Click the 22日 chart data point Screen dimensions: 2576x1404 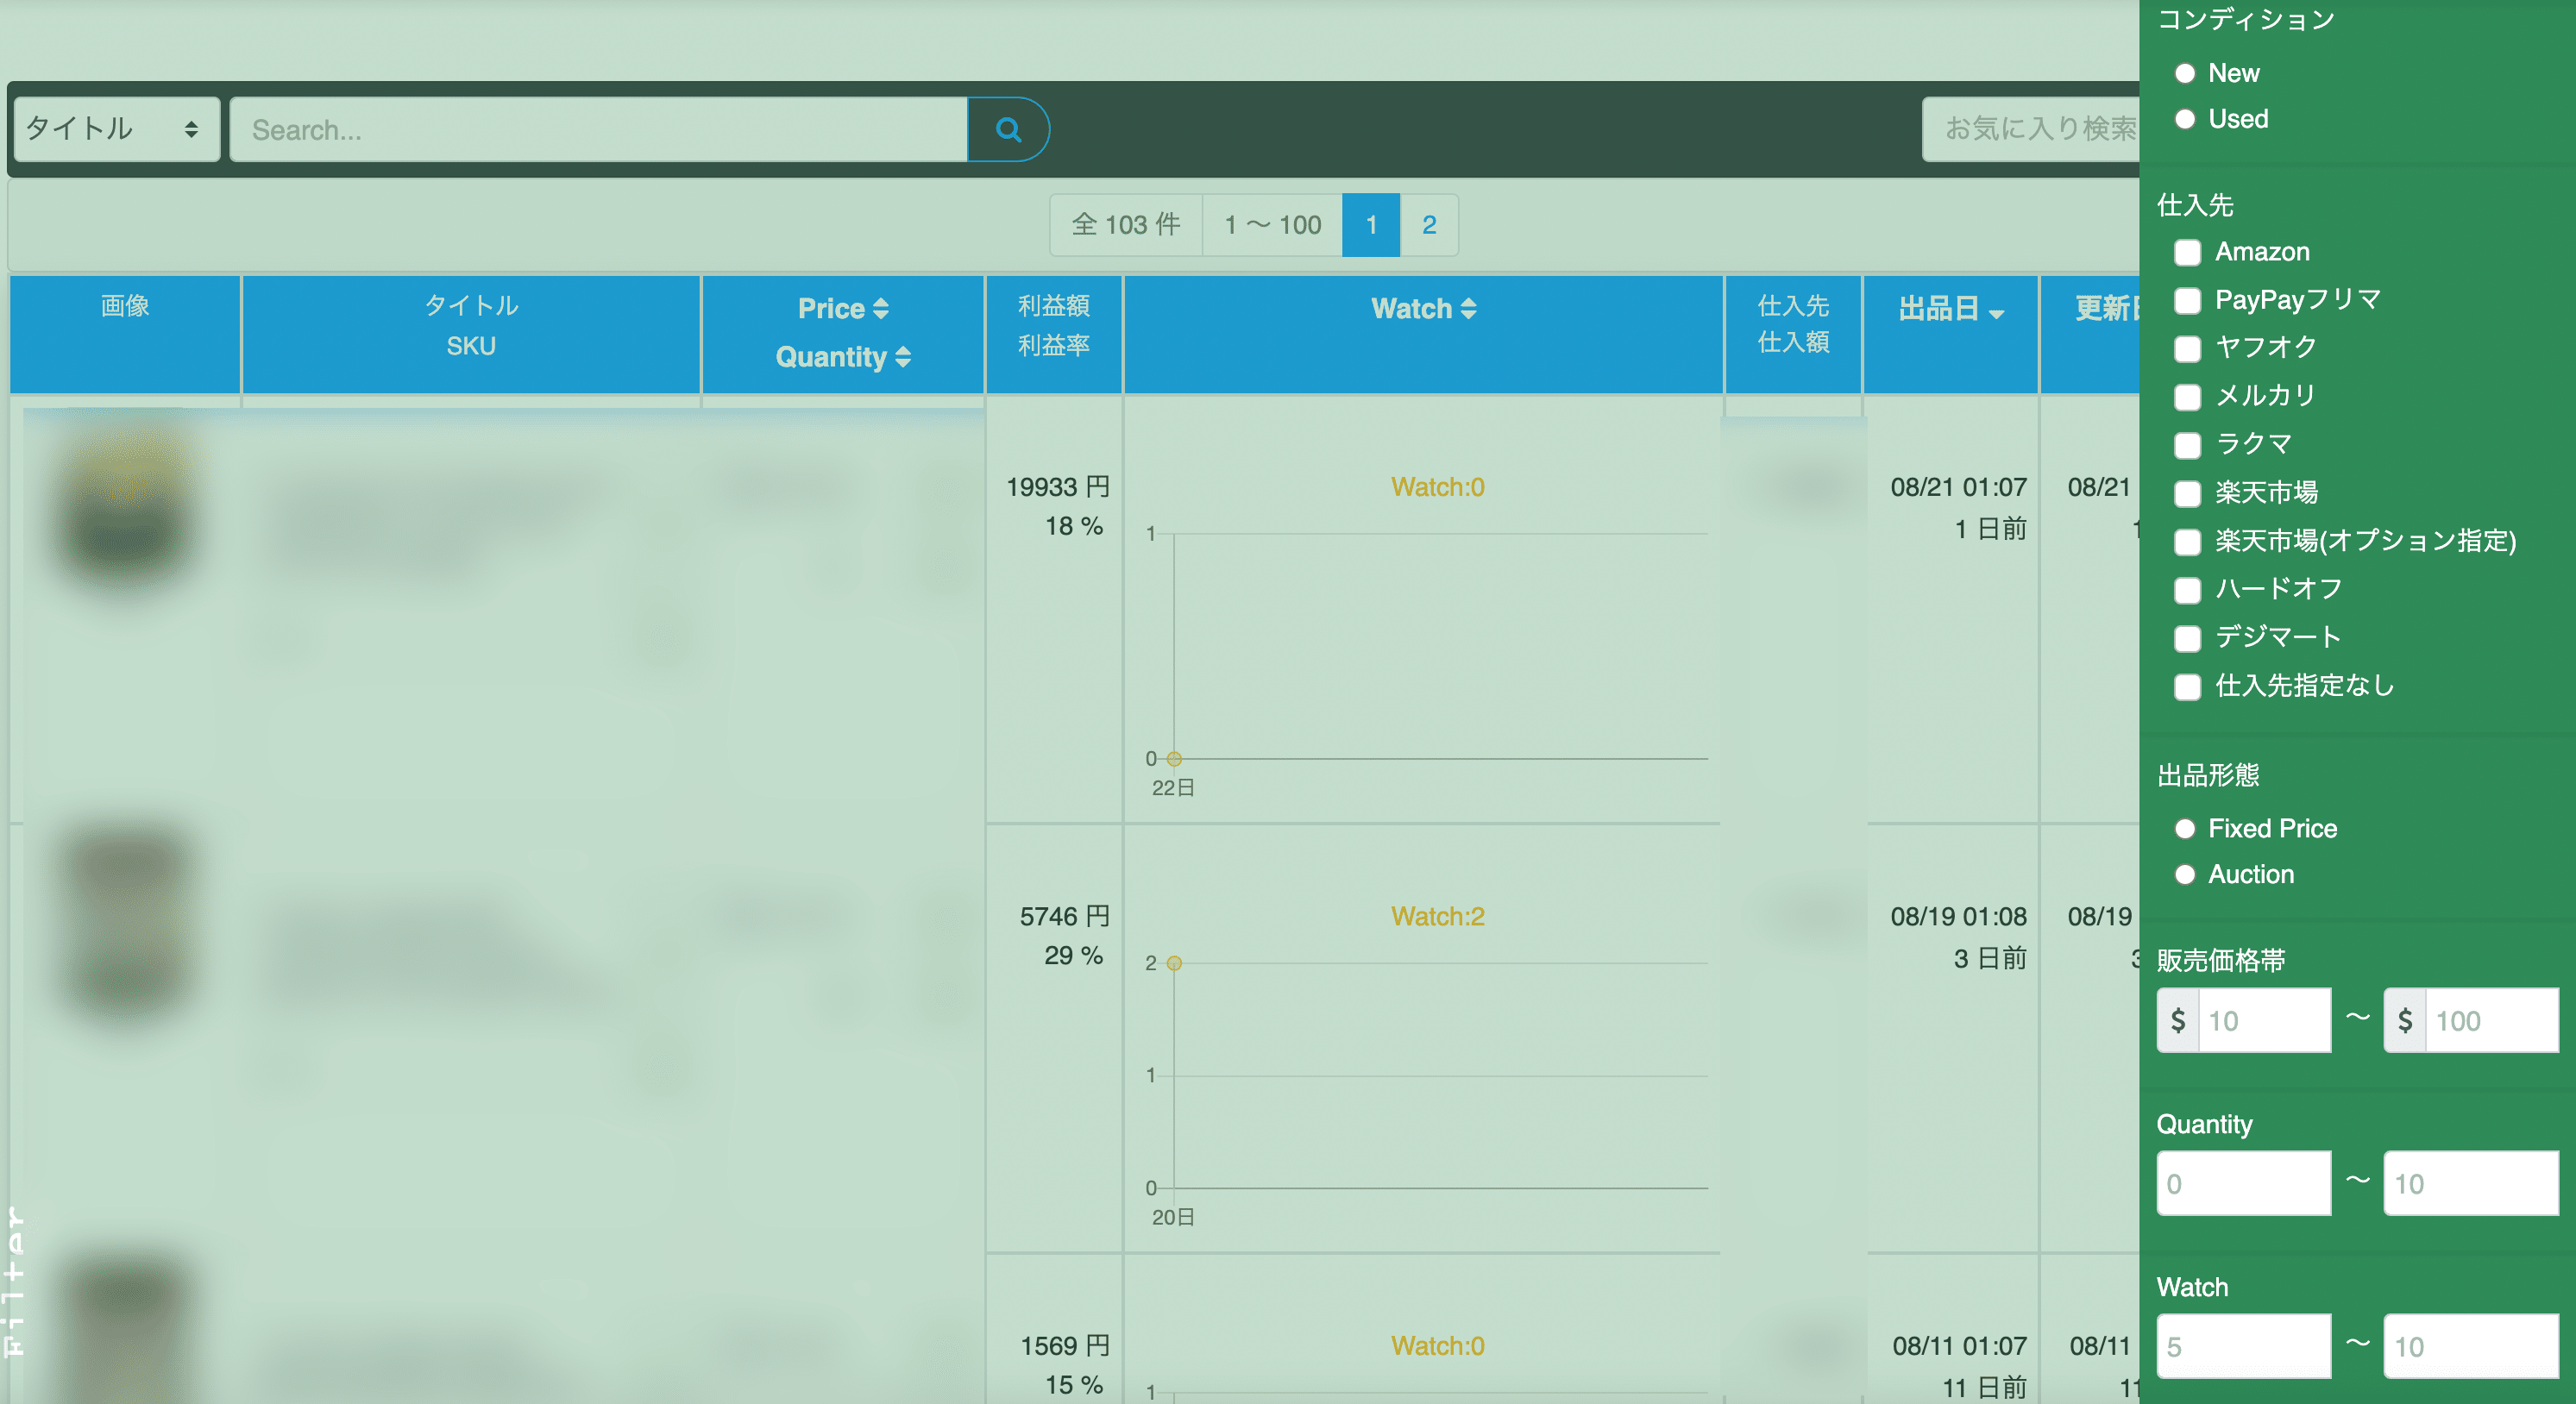(1175, 759)
